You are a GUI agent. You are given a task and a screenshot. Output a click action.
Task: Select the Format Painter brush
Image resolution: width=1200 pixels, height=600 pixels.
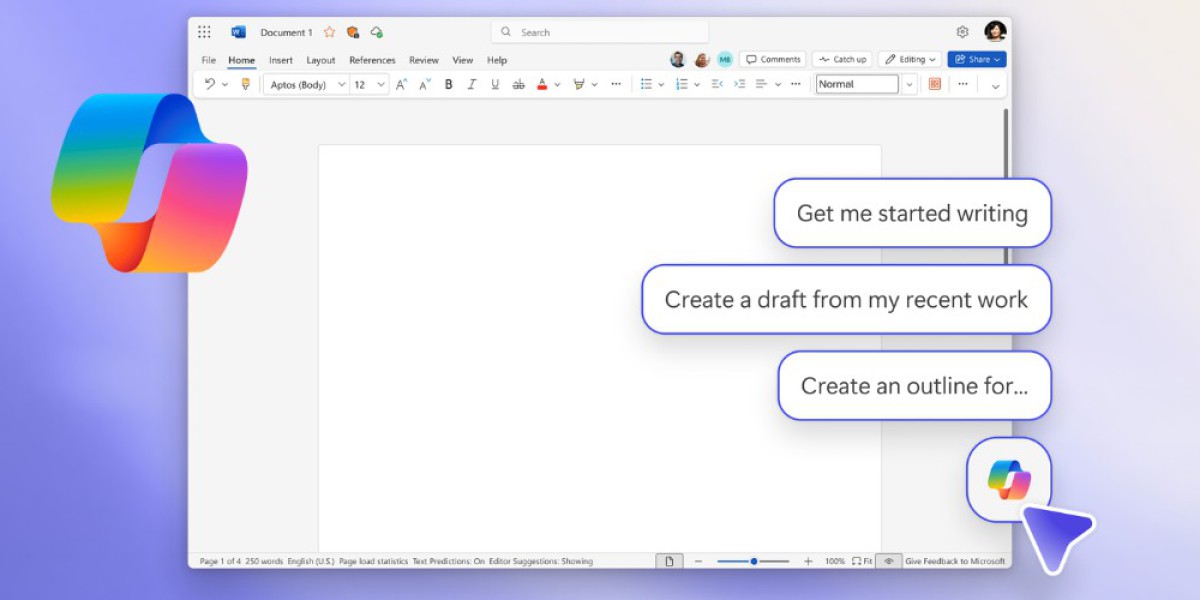(x=245, y=84)
